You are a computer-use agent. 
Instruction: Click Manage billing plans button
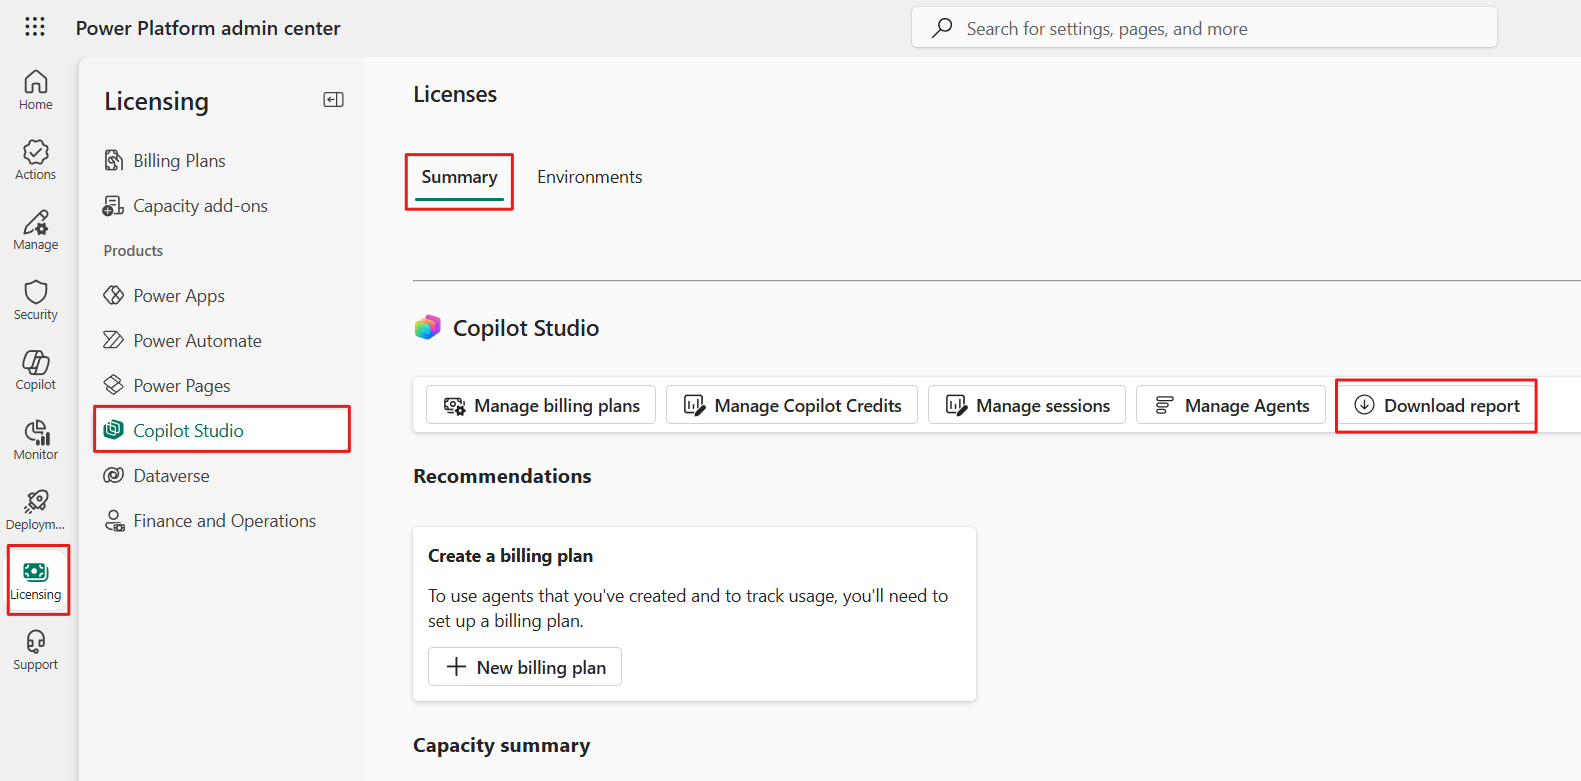pyautogui.click(x=541, y=405)
